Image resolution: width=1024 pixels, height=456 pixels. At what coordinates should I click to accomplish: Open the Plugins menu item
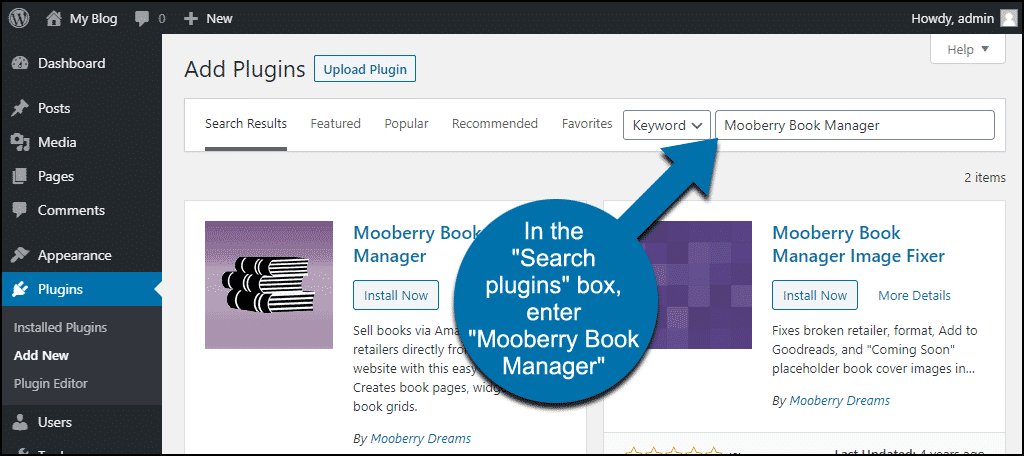click(81, 289)
